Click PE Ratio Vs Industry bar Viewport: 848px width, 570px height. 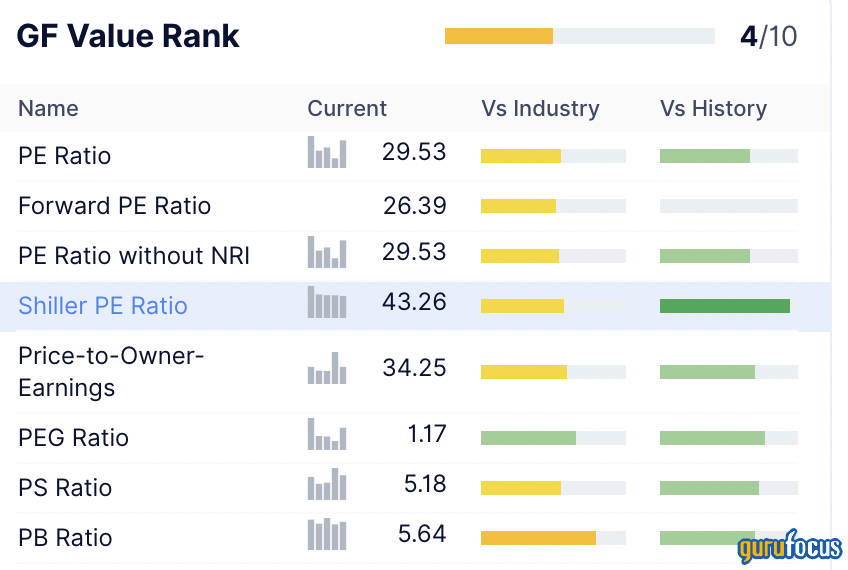click(553, 156)
